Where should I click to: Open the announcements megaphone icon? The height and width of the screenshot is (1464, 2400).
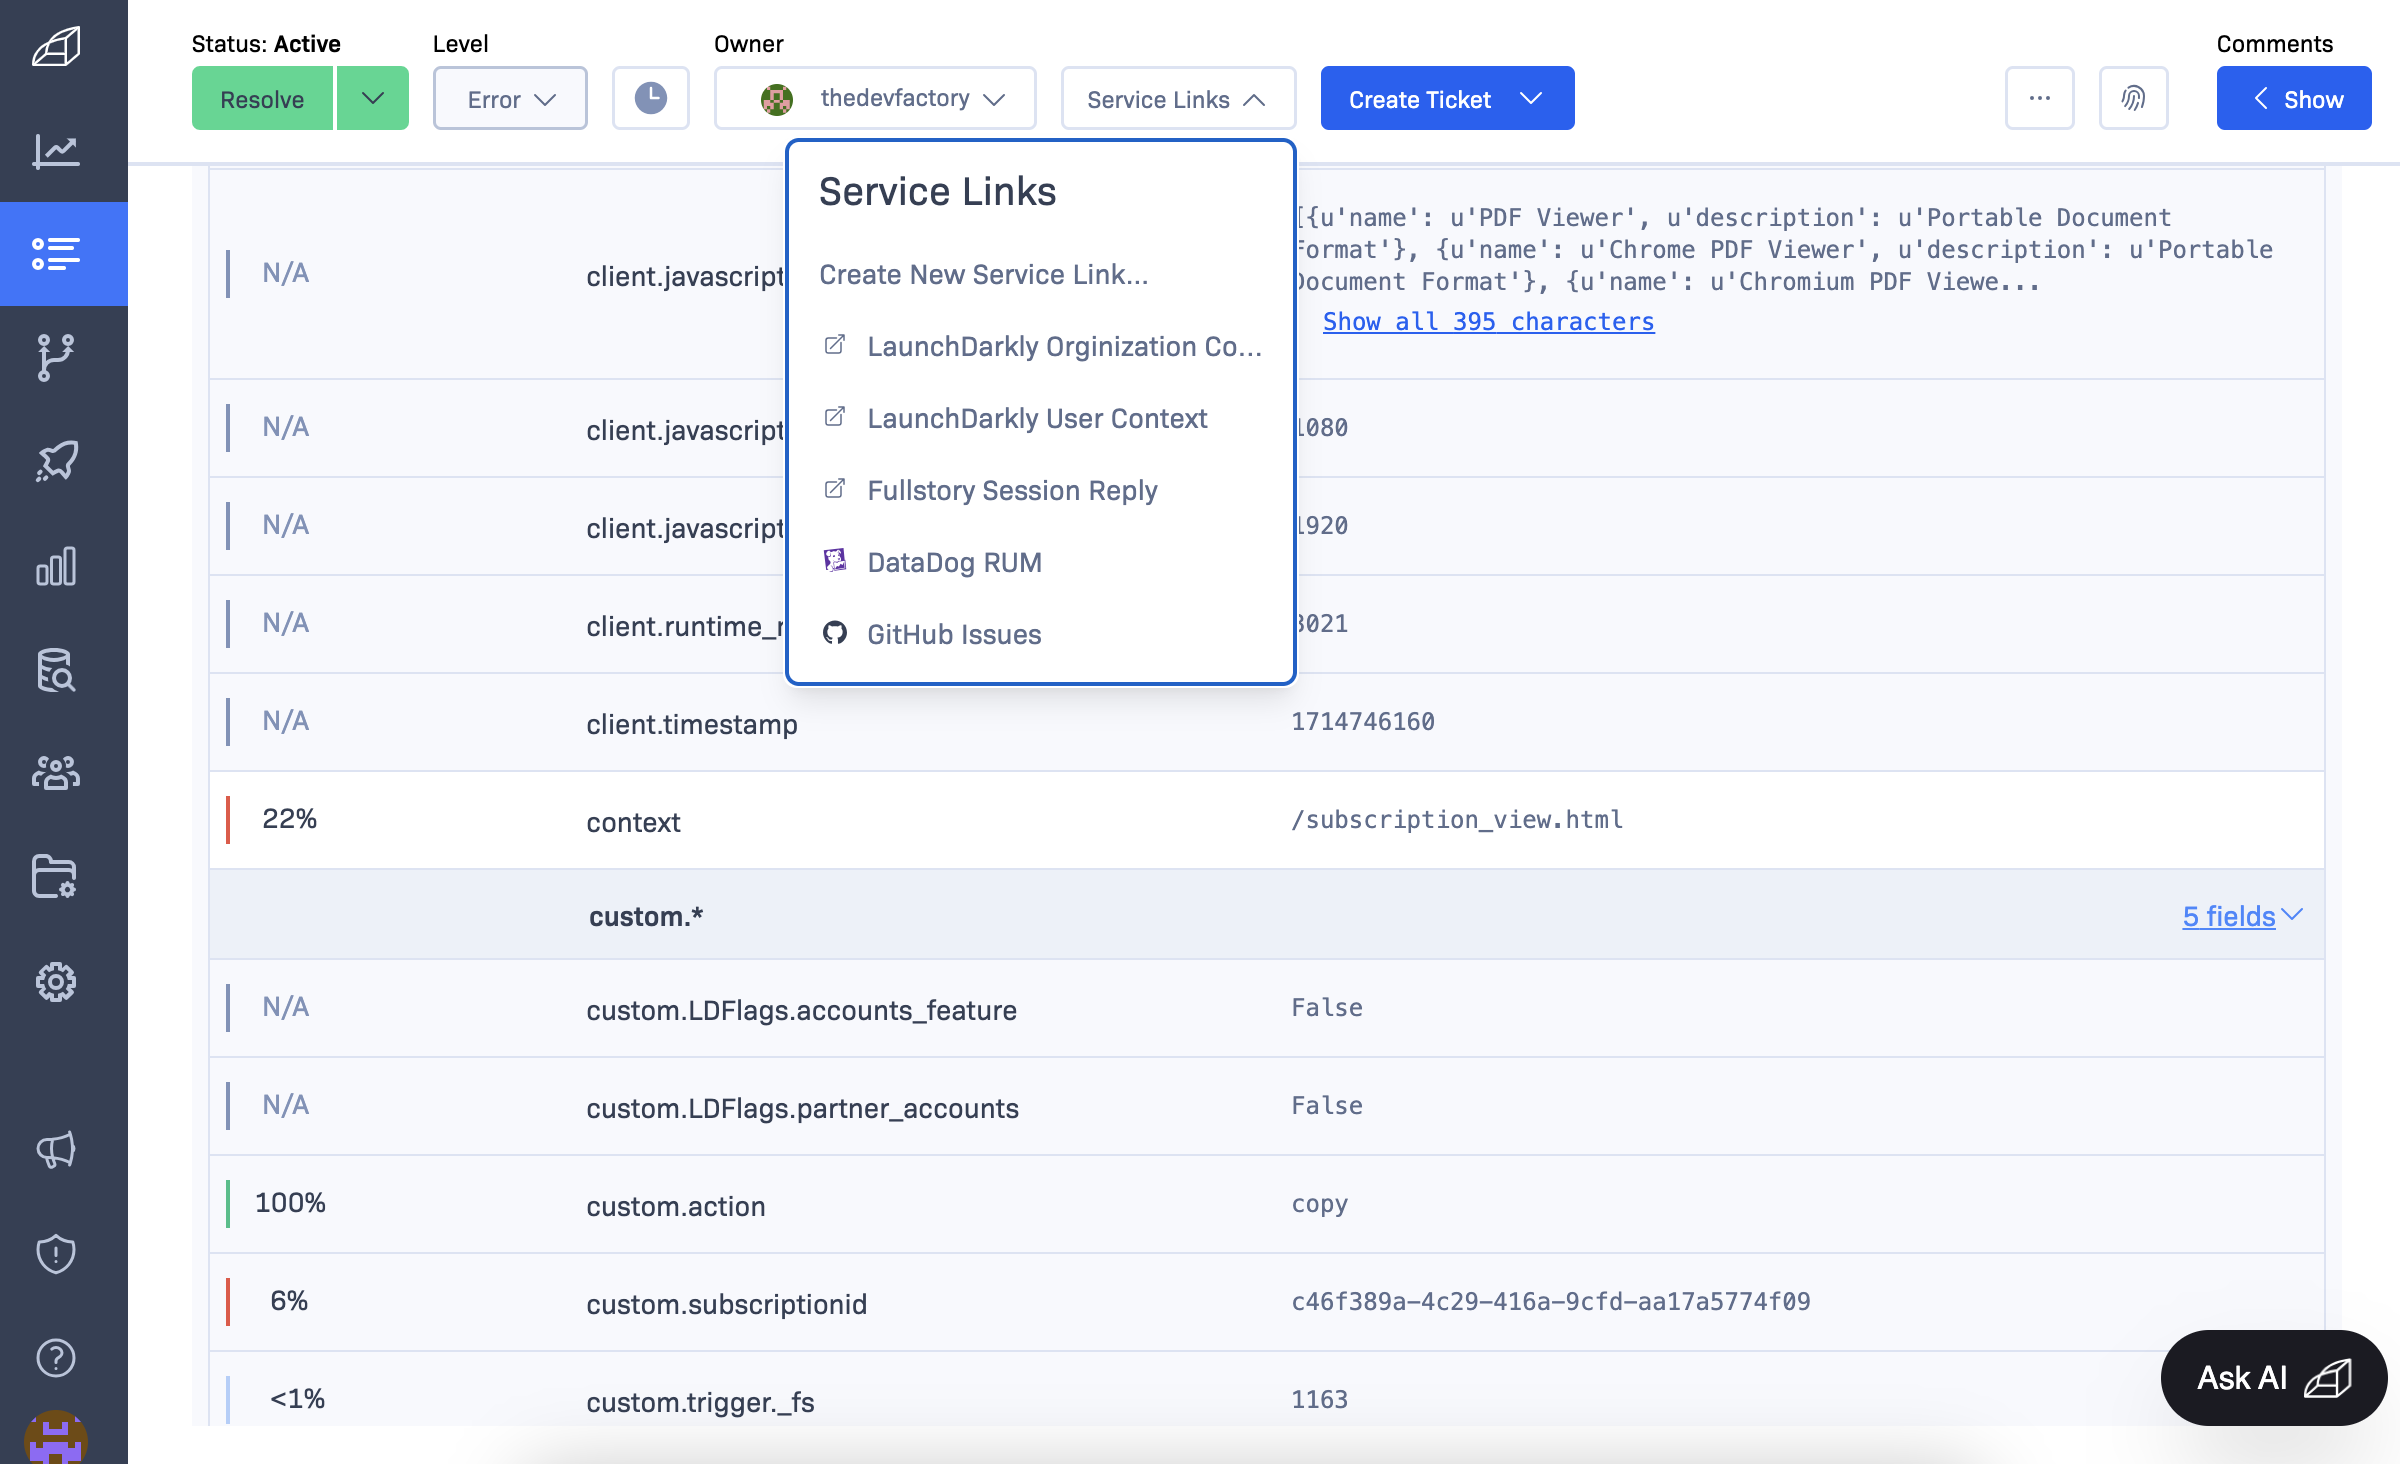(x=56, y=1150)
